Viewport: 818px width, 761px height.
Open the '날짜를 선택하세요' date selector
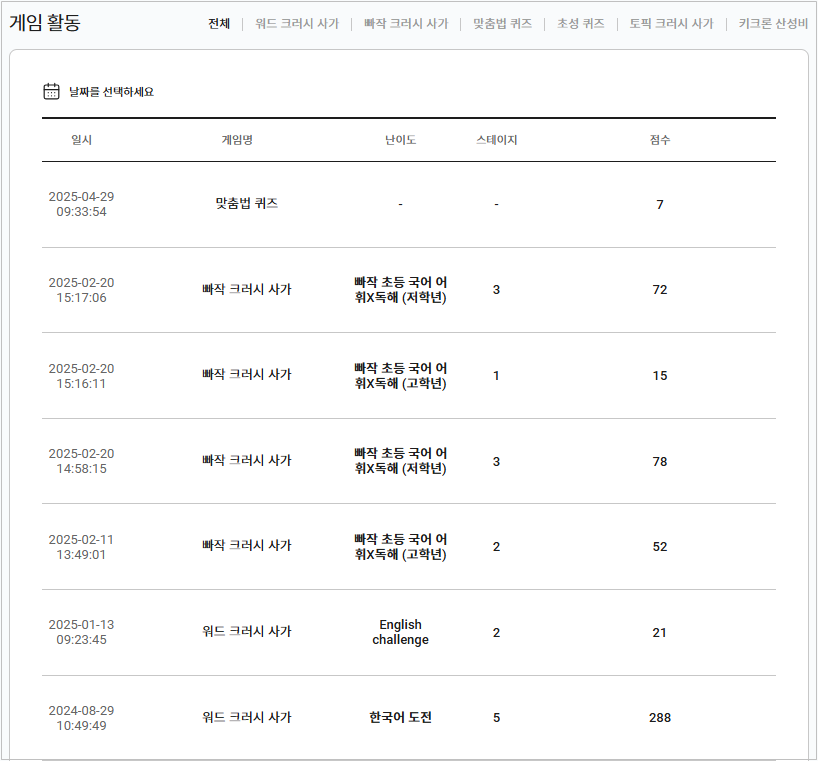coord(111,92)
